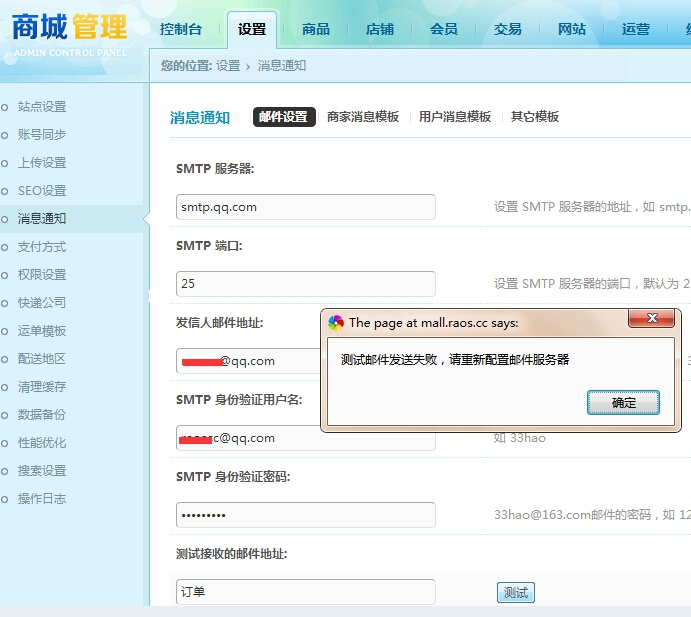691x617 pixels.
Task: Go to 清理缓存 sidebar item
Action: coord(42,387)
